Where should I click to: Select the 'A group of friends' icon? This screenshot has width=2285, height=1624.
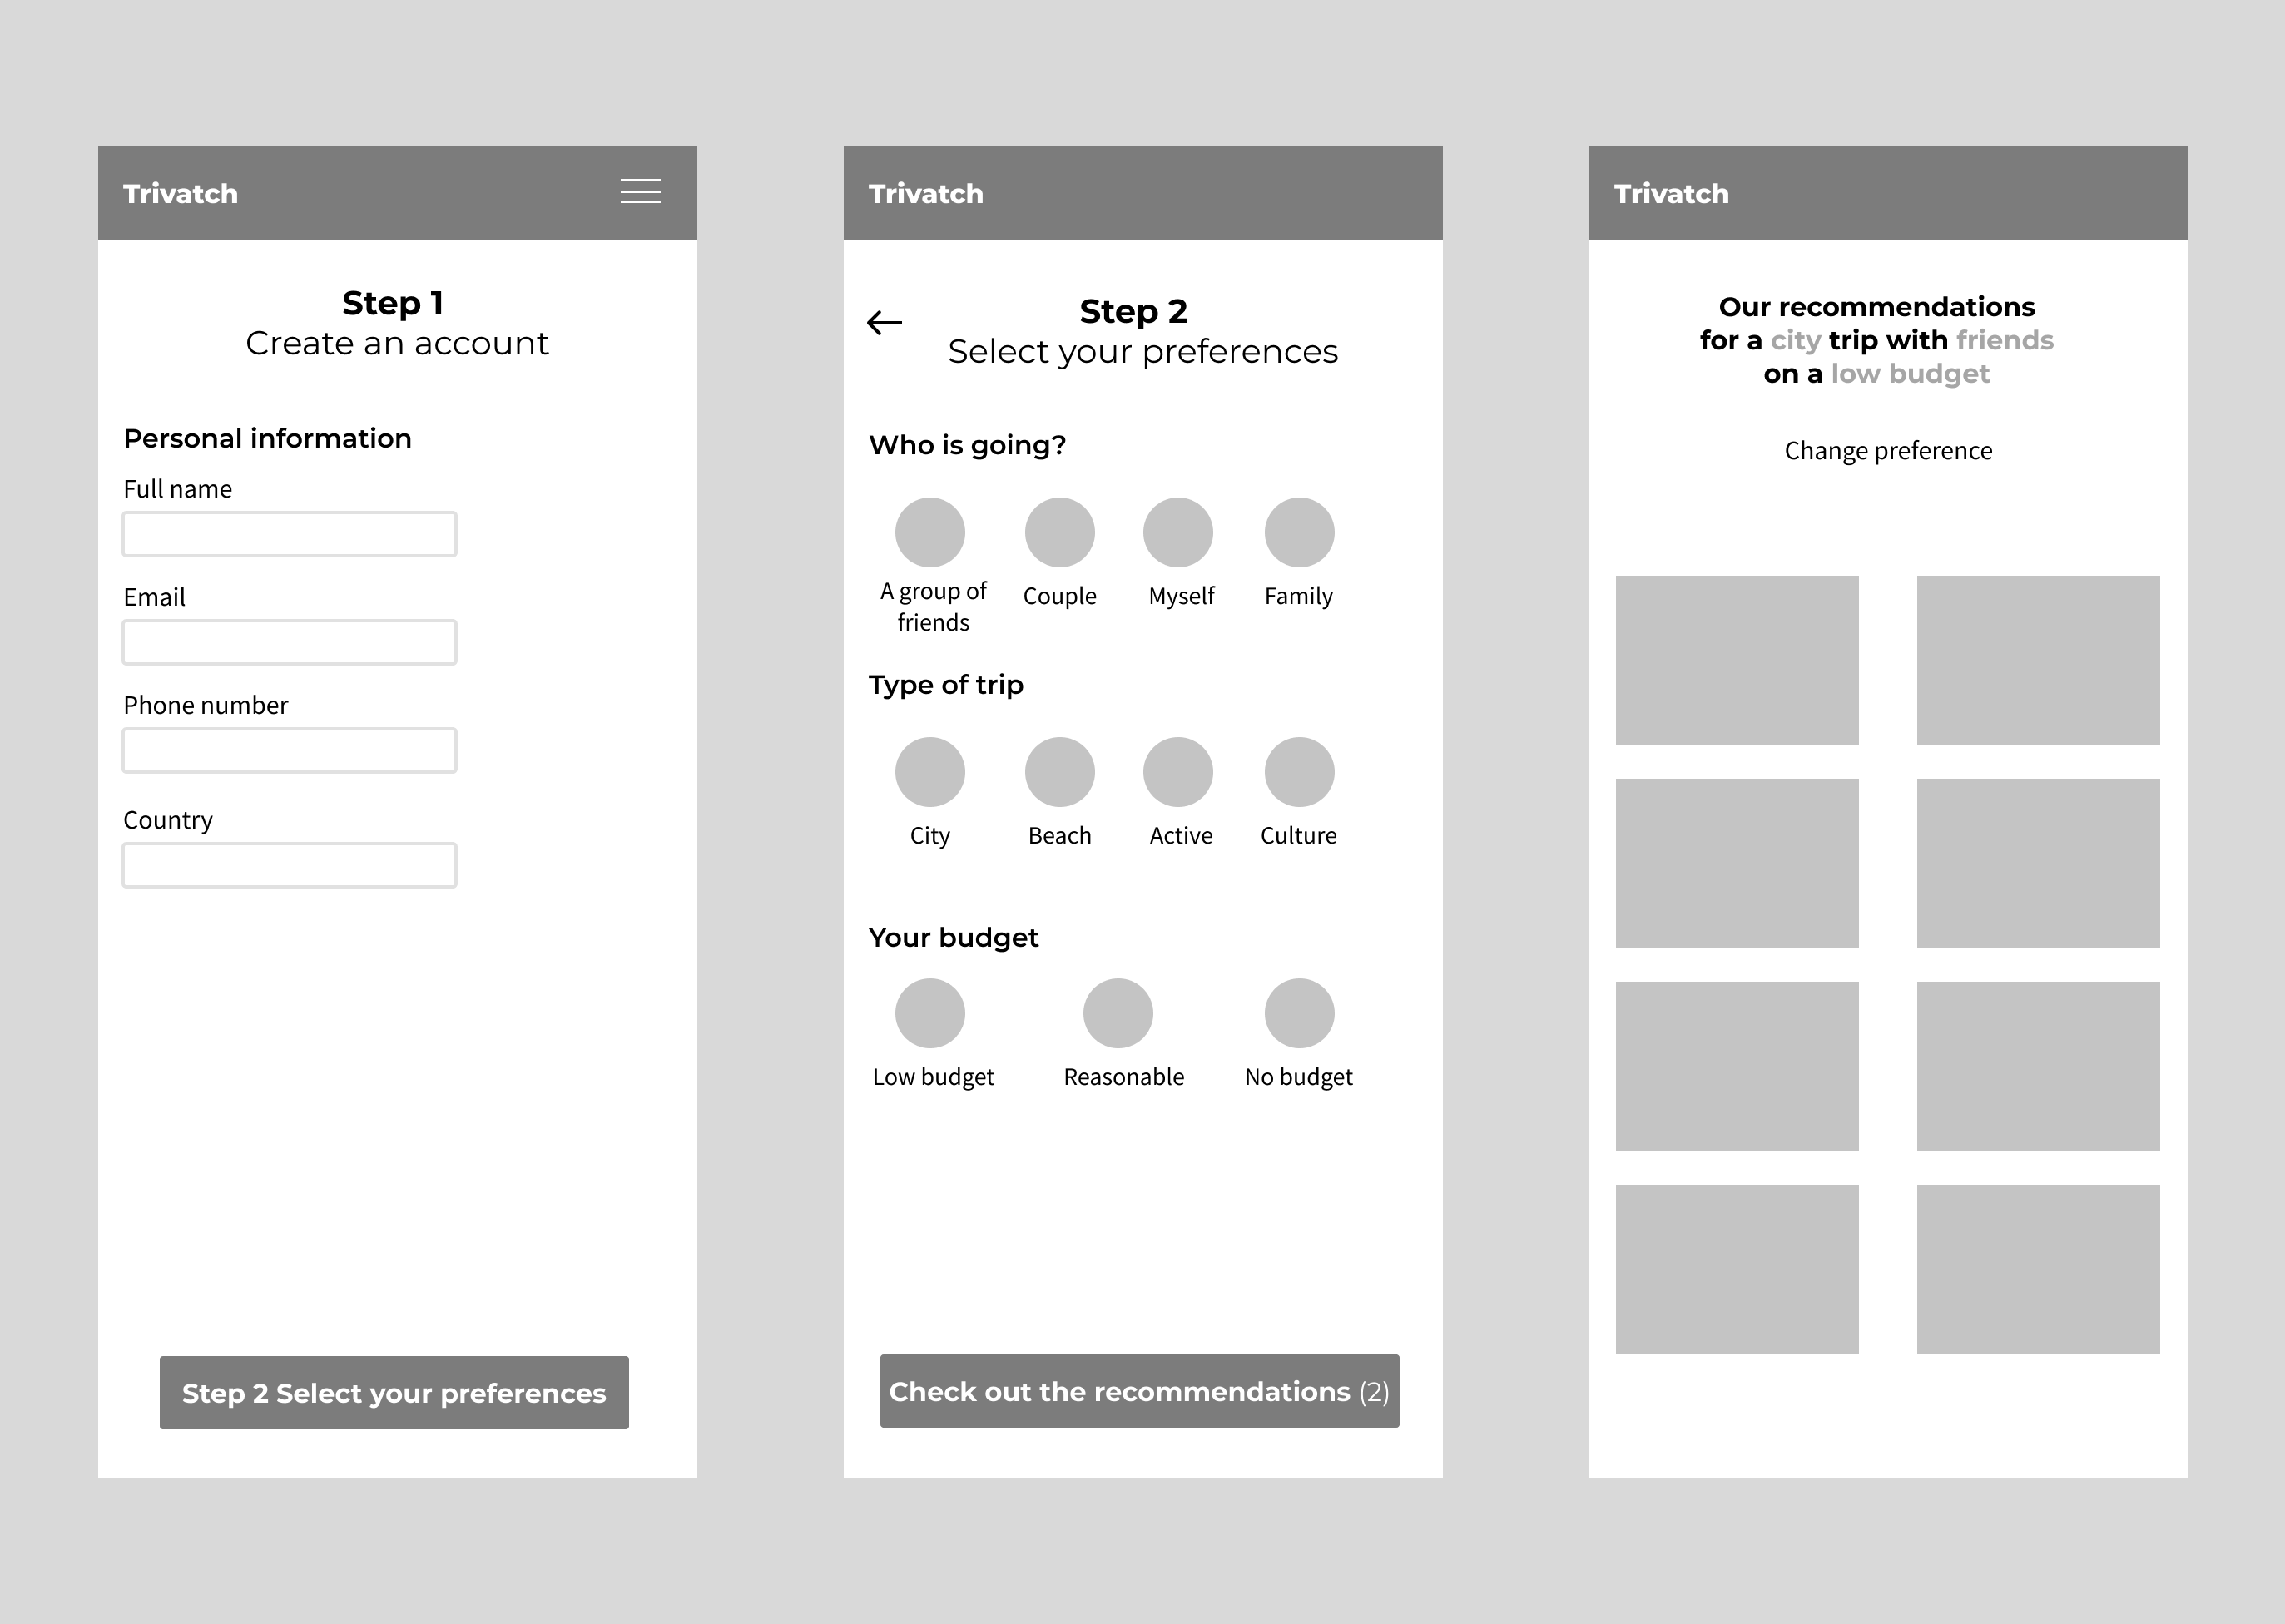934,536
